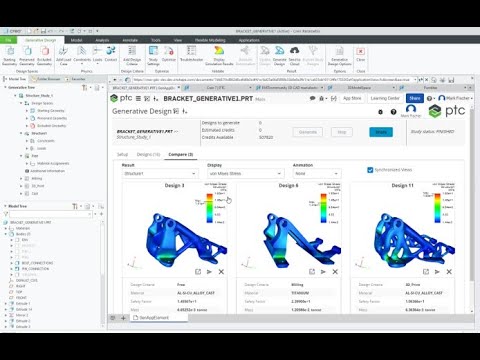Expand the Starting Geometry tree node
This screenshot has width=480, height=360.
click(x=27, y=110)
